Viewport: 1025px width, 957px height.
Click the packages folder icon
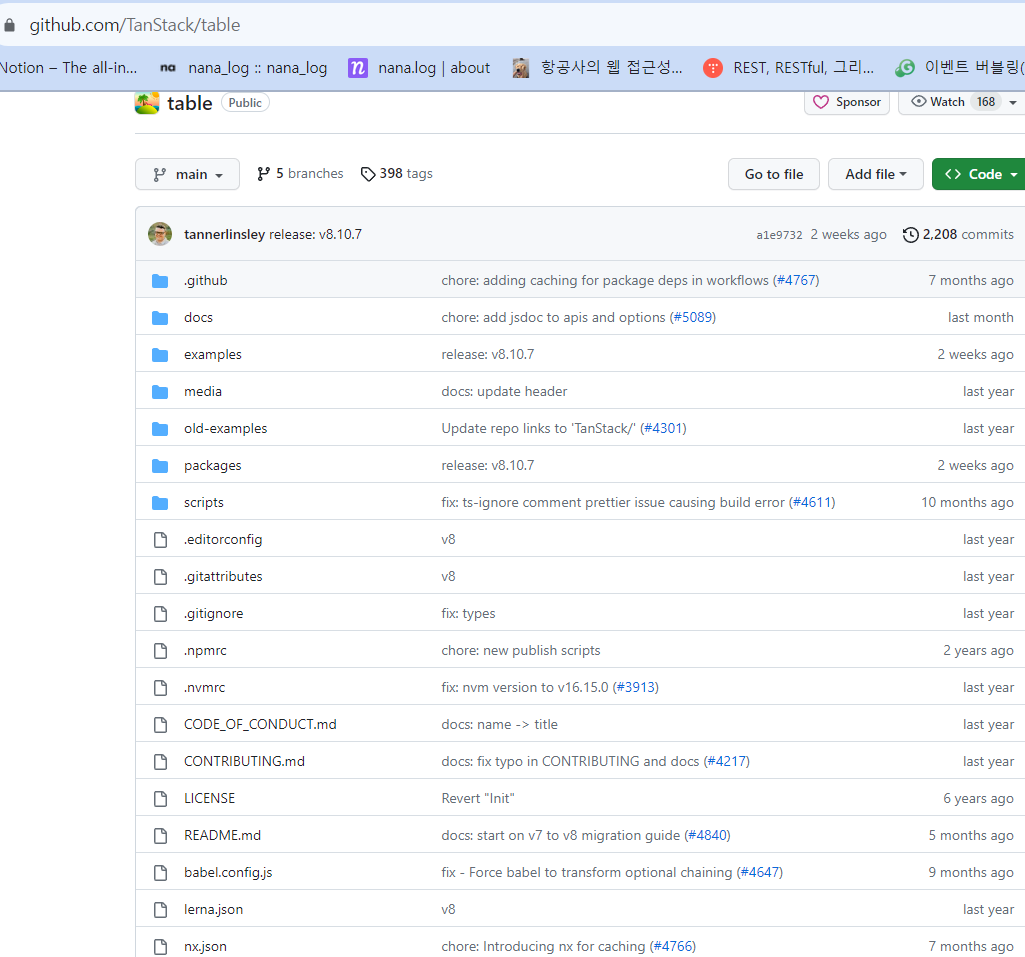click(x=160, y=466)
